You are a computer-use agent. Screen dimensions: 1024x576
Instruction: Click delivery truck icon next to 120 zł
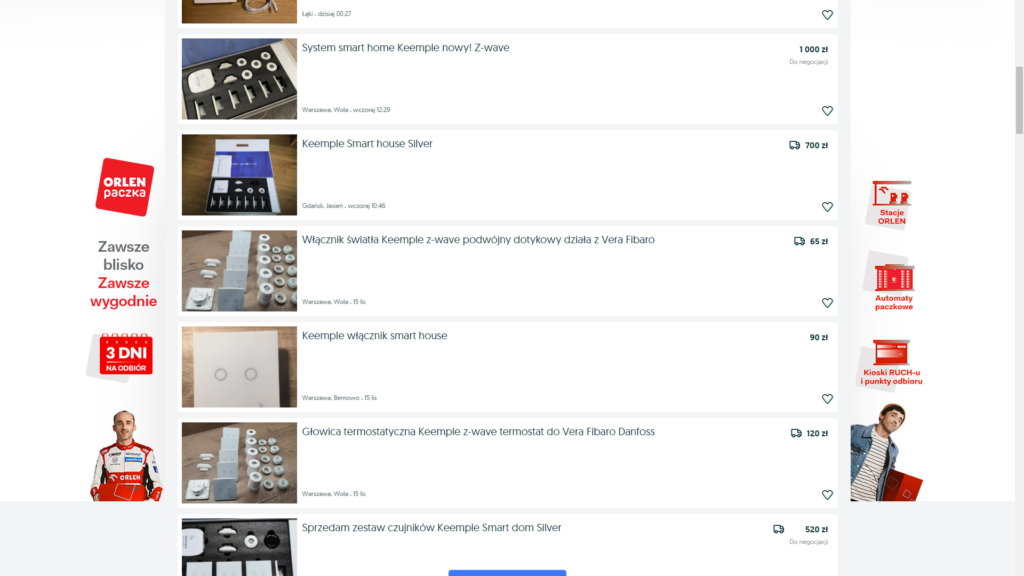796,434
